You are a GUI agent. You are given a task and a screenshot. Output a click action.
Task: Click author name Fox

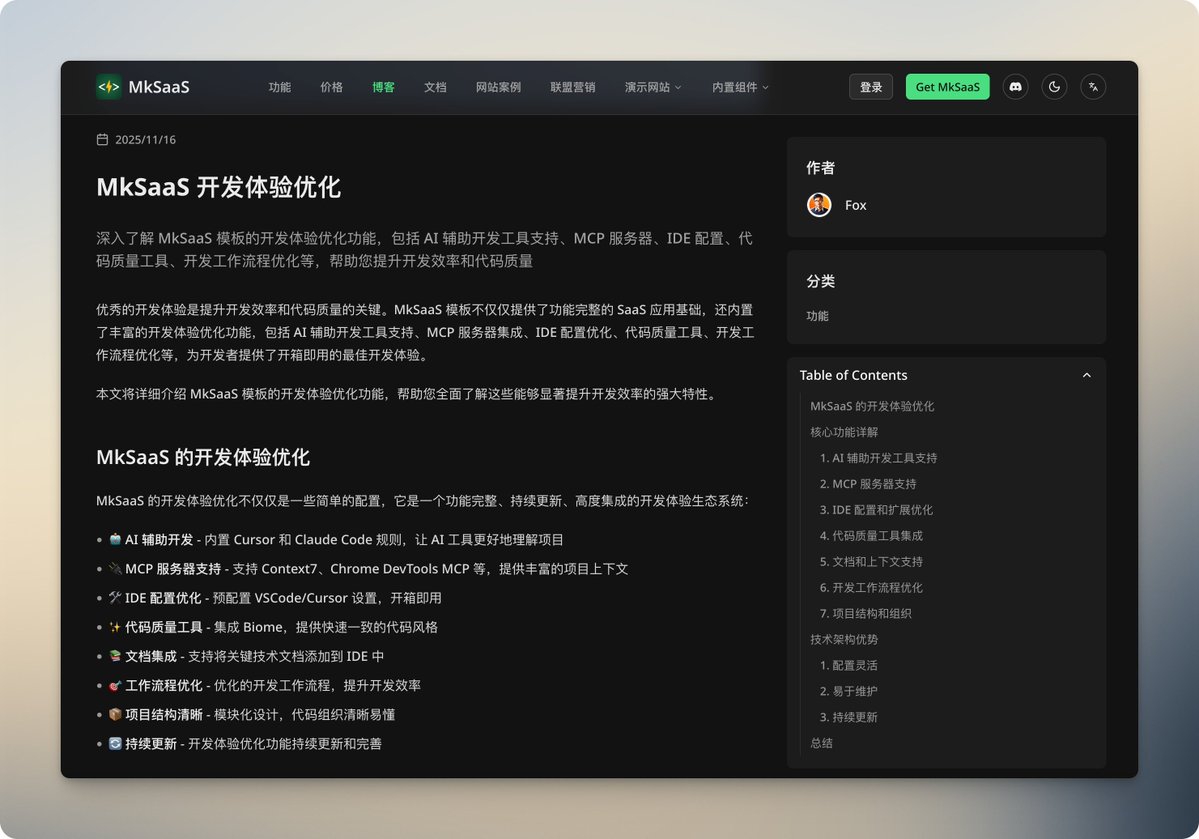click(856, 205)
